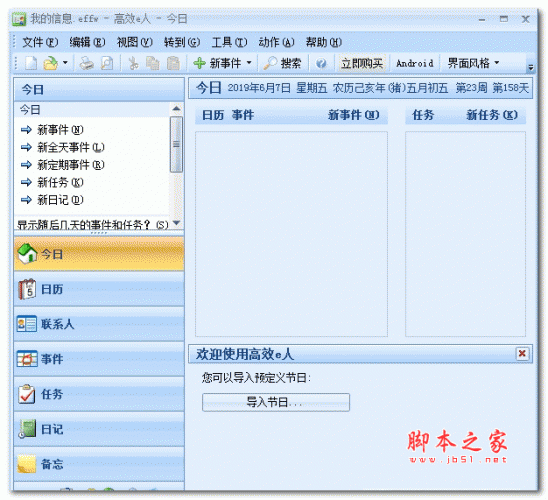Click the 导入节日... button
This screenshot has width=548, height=500.
tap(276, 402)
